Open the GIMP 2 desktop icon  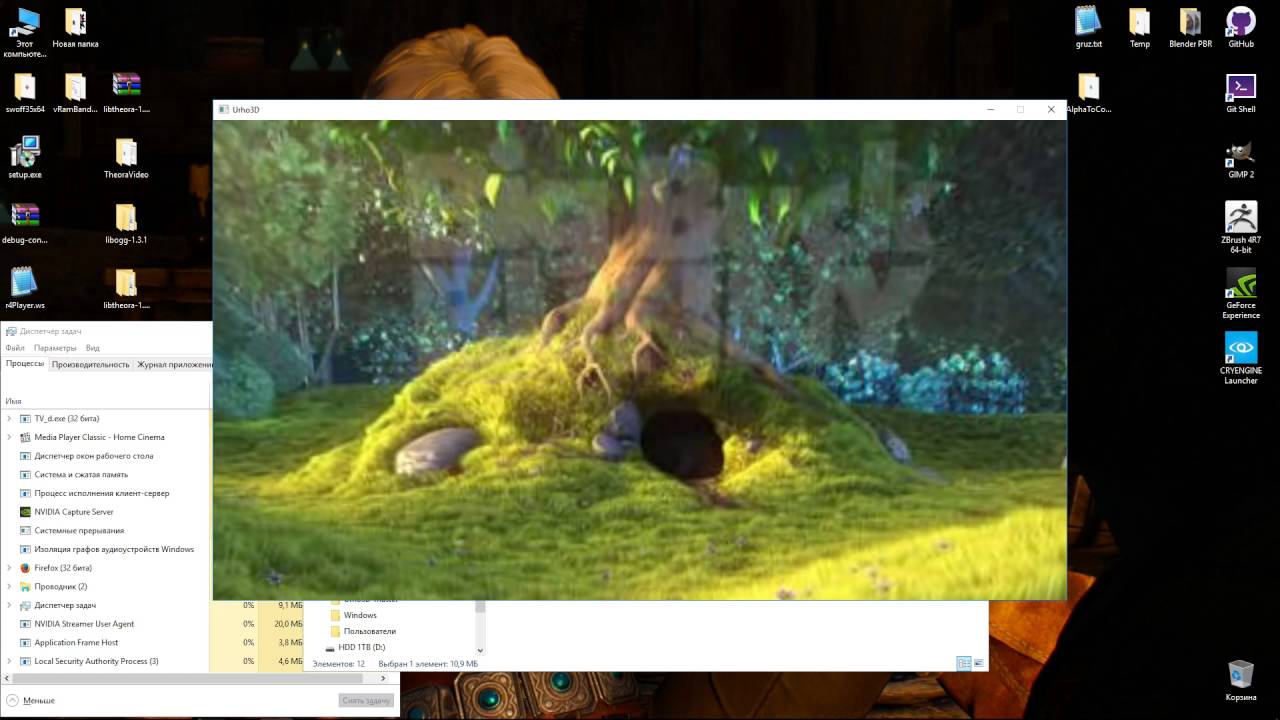coord(1241,158)
